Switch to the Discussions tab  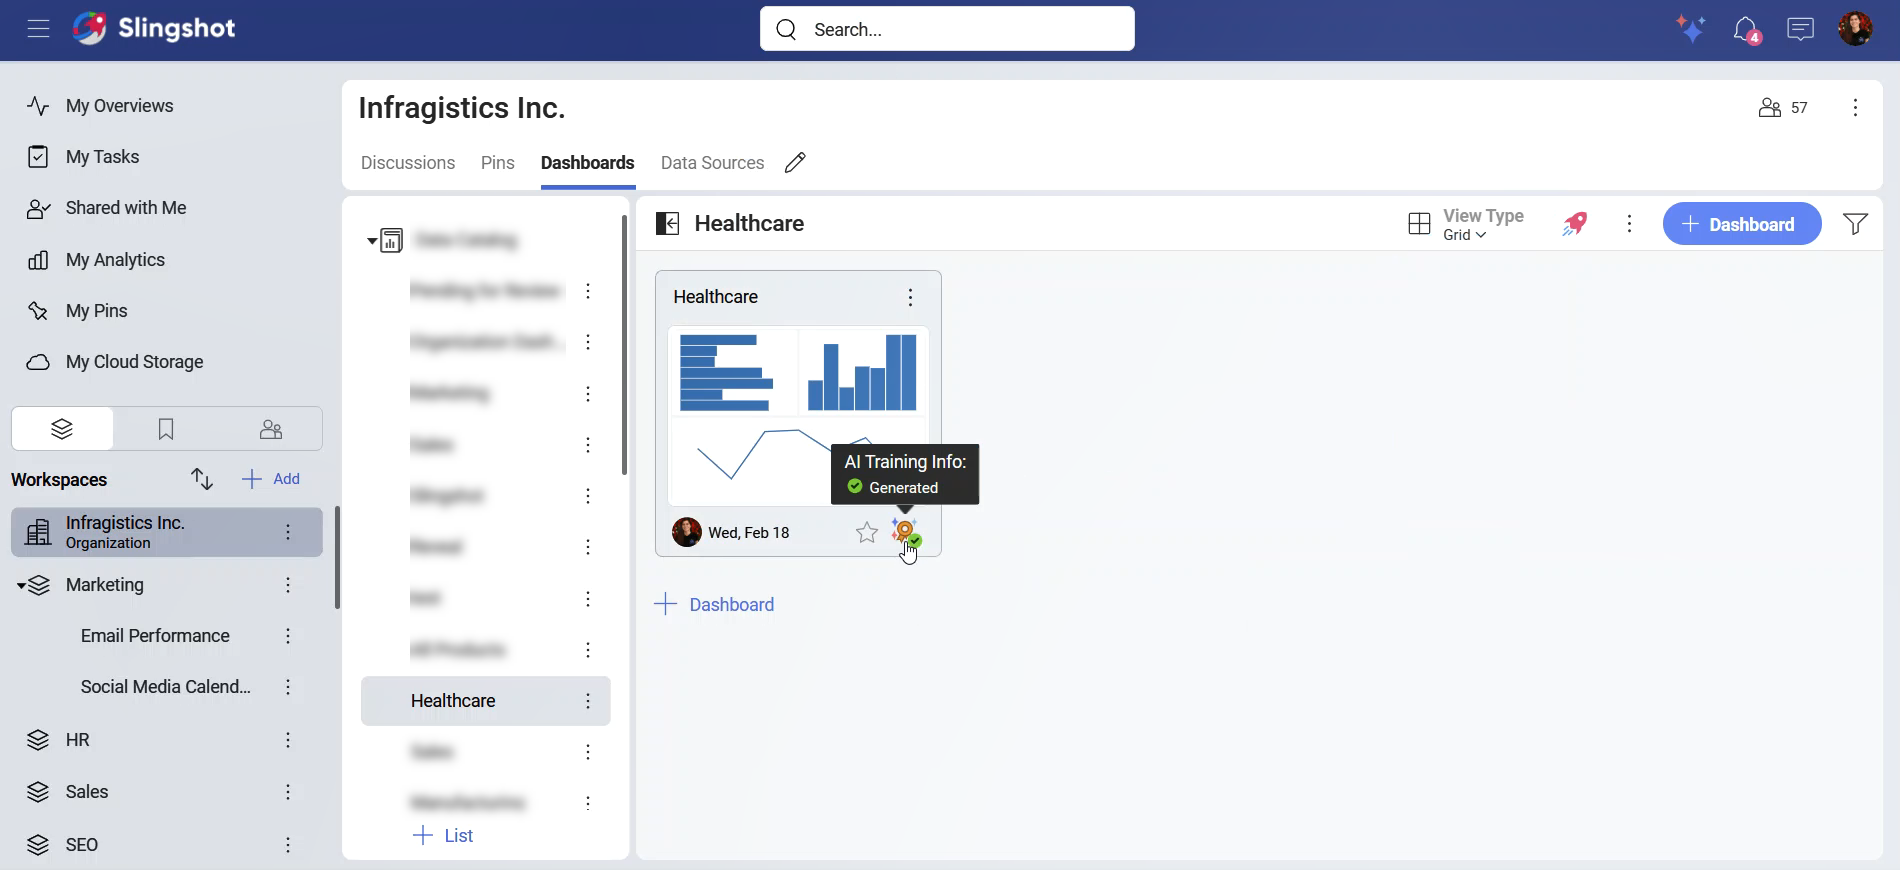(x=408, y=163)
